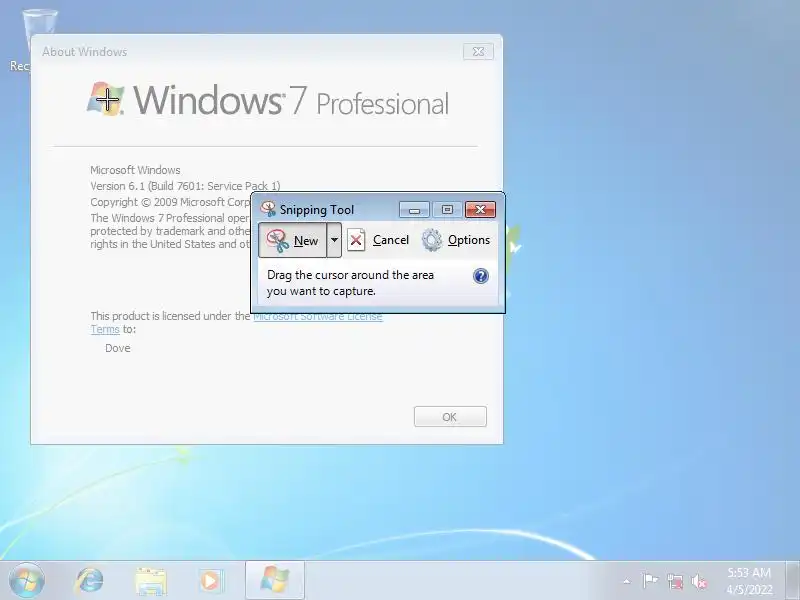Open Snipping Tool help question-mark icon
This screenshot has width=800, height=600.
click(x=481, y=276)
